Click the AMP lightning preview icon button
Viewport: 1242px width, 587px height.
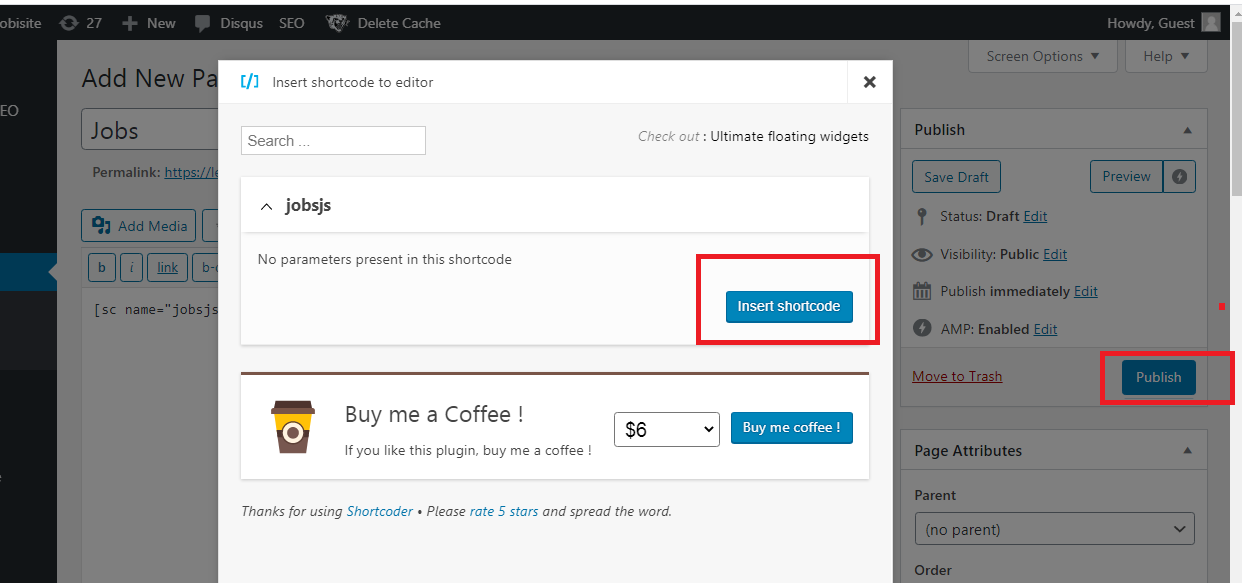click(x=1181, y=177)
